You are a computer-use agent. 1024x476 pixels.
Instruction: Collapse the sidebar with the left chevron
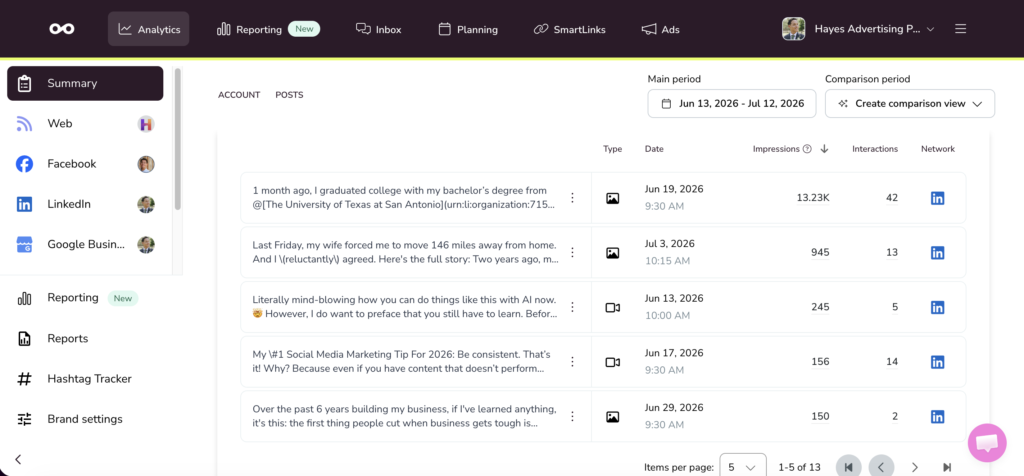click(x=18, y=459)
